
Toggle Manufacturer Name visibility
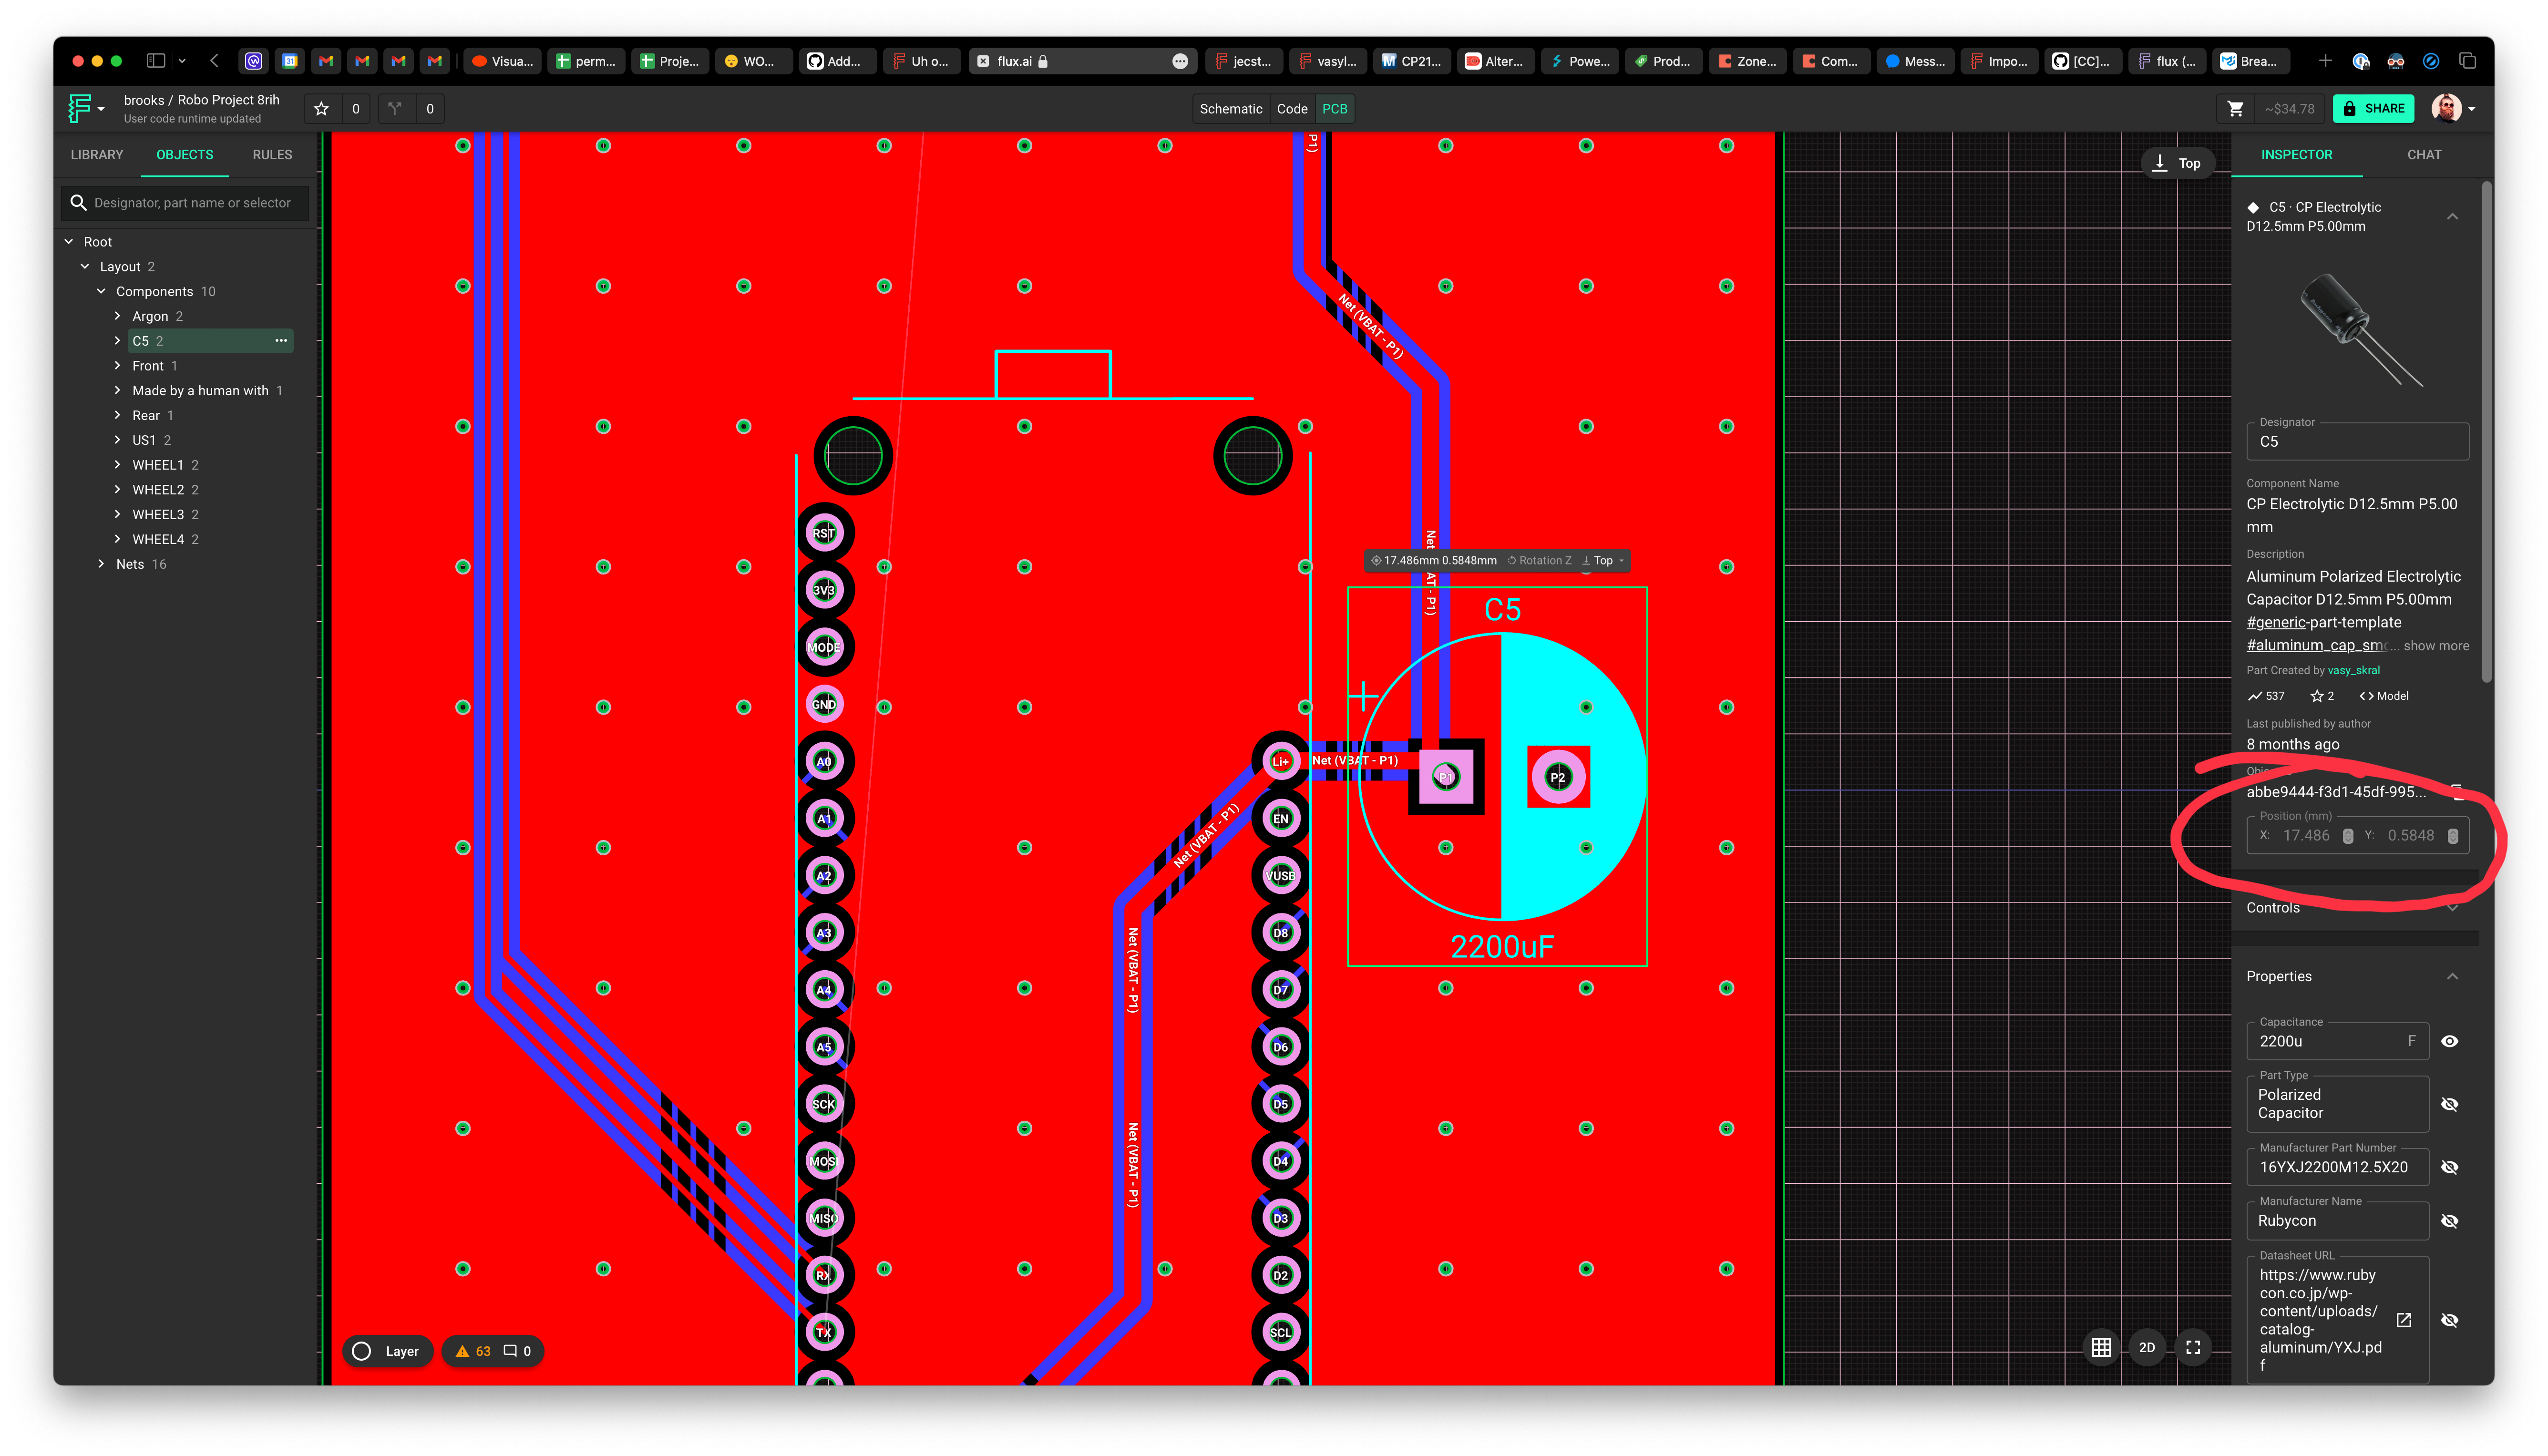[x=2449, y=1221]
